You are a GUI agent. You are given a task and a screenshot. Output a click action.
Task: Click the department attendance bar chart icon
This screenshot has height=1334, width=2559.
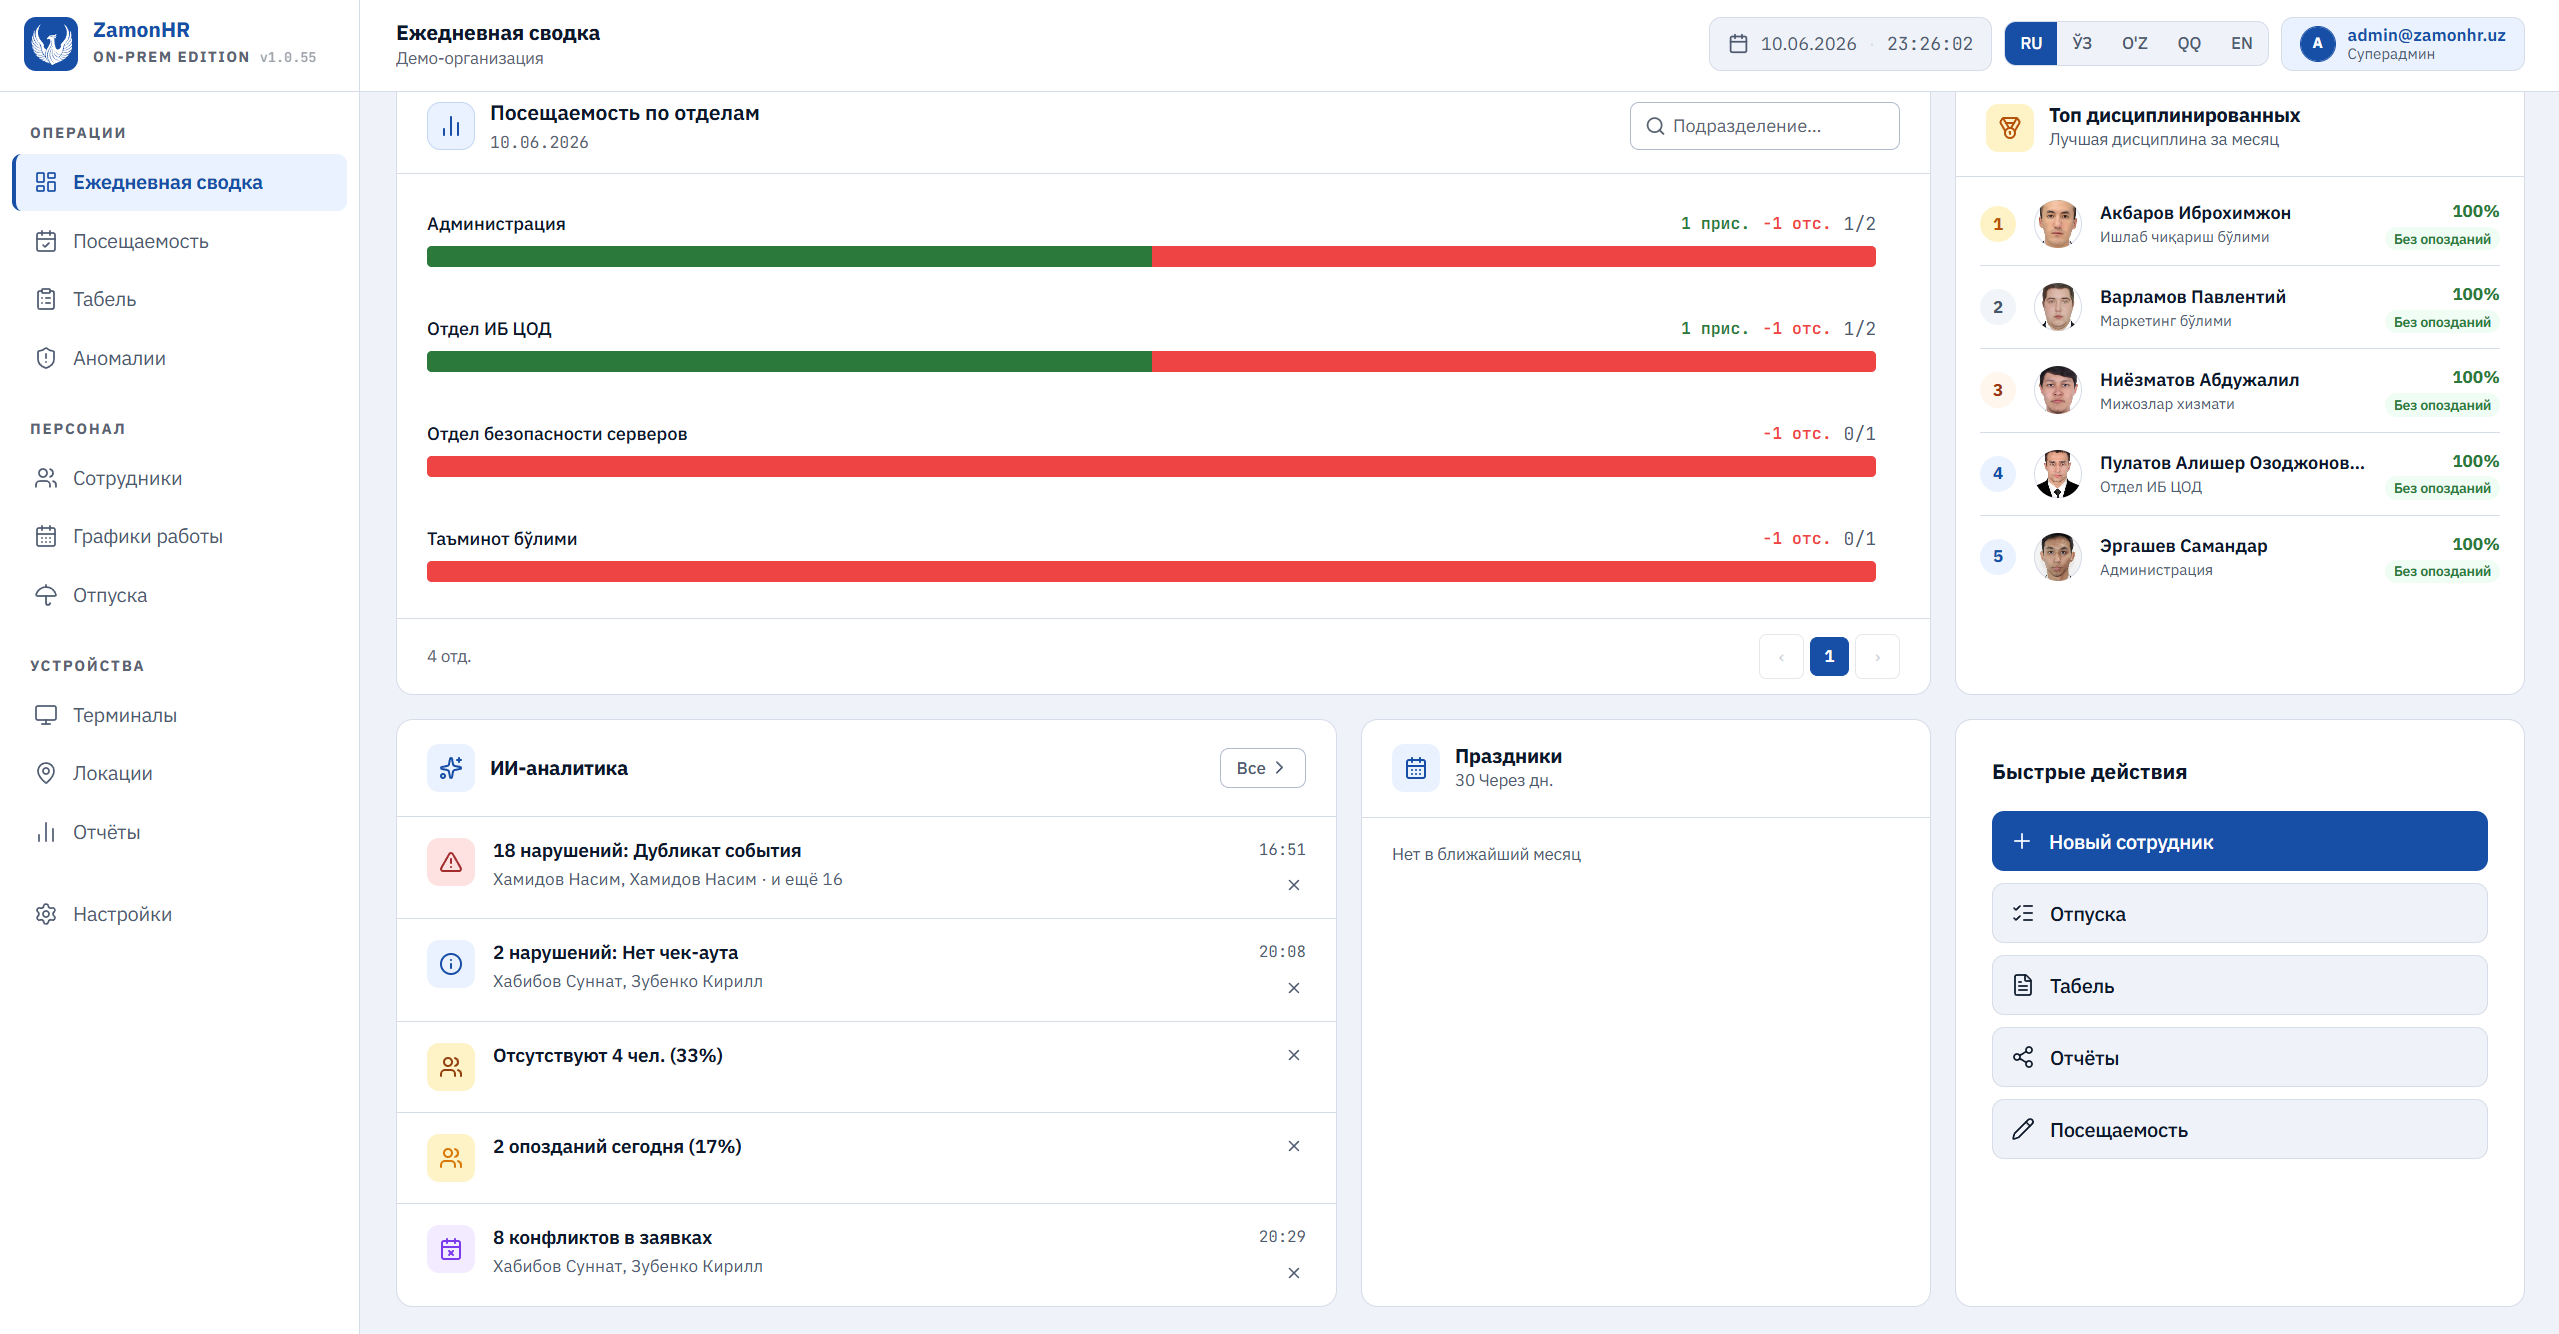[x=451, y=126]
